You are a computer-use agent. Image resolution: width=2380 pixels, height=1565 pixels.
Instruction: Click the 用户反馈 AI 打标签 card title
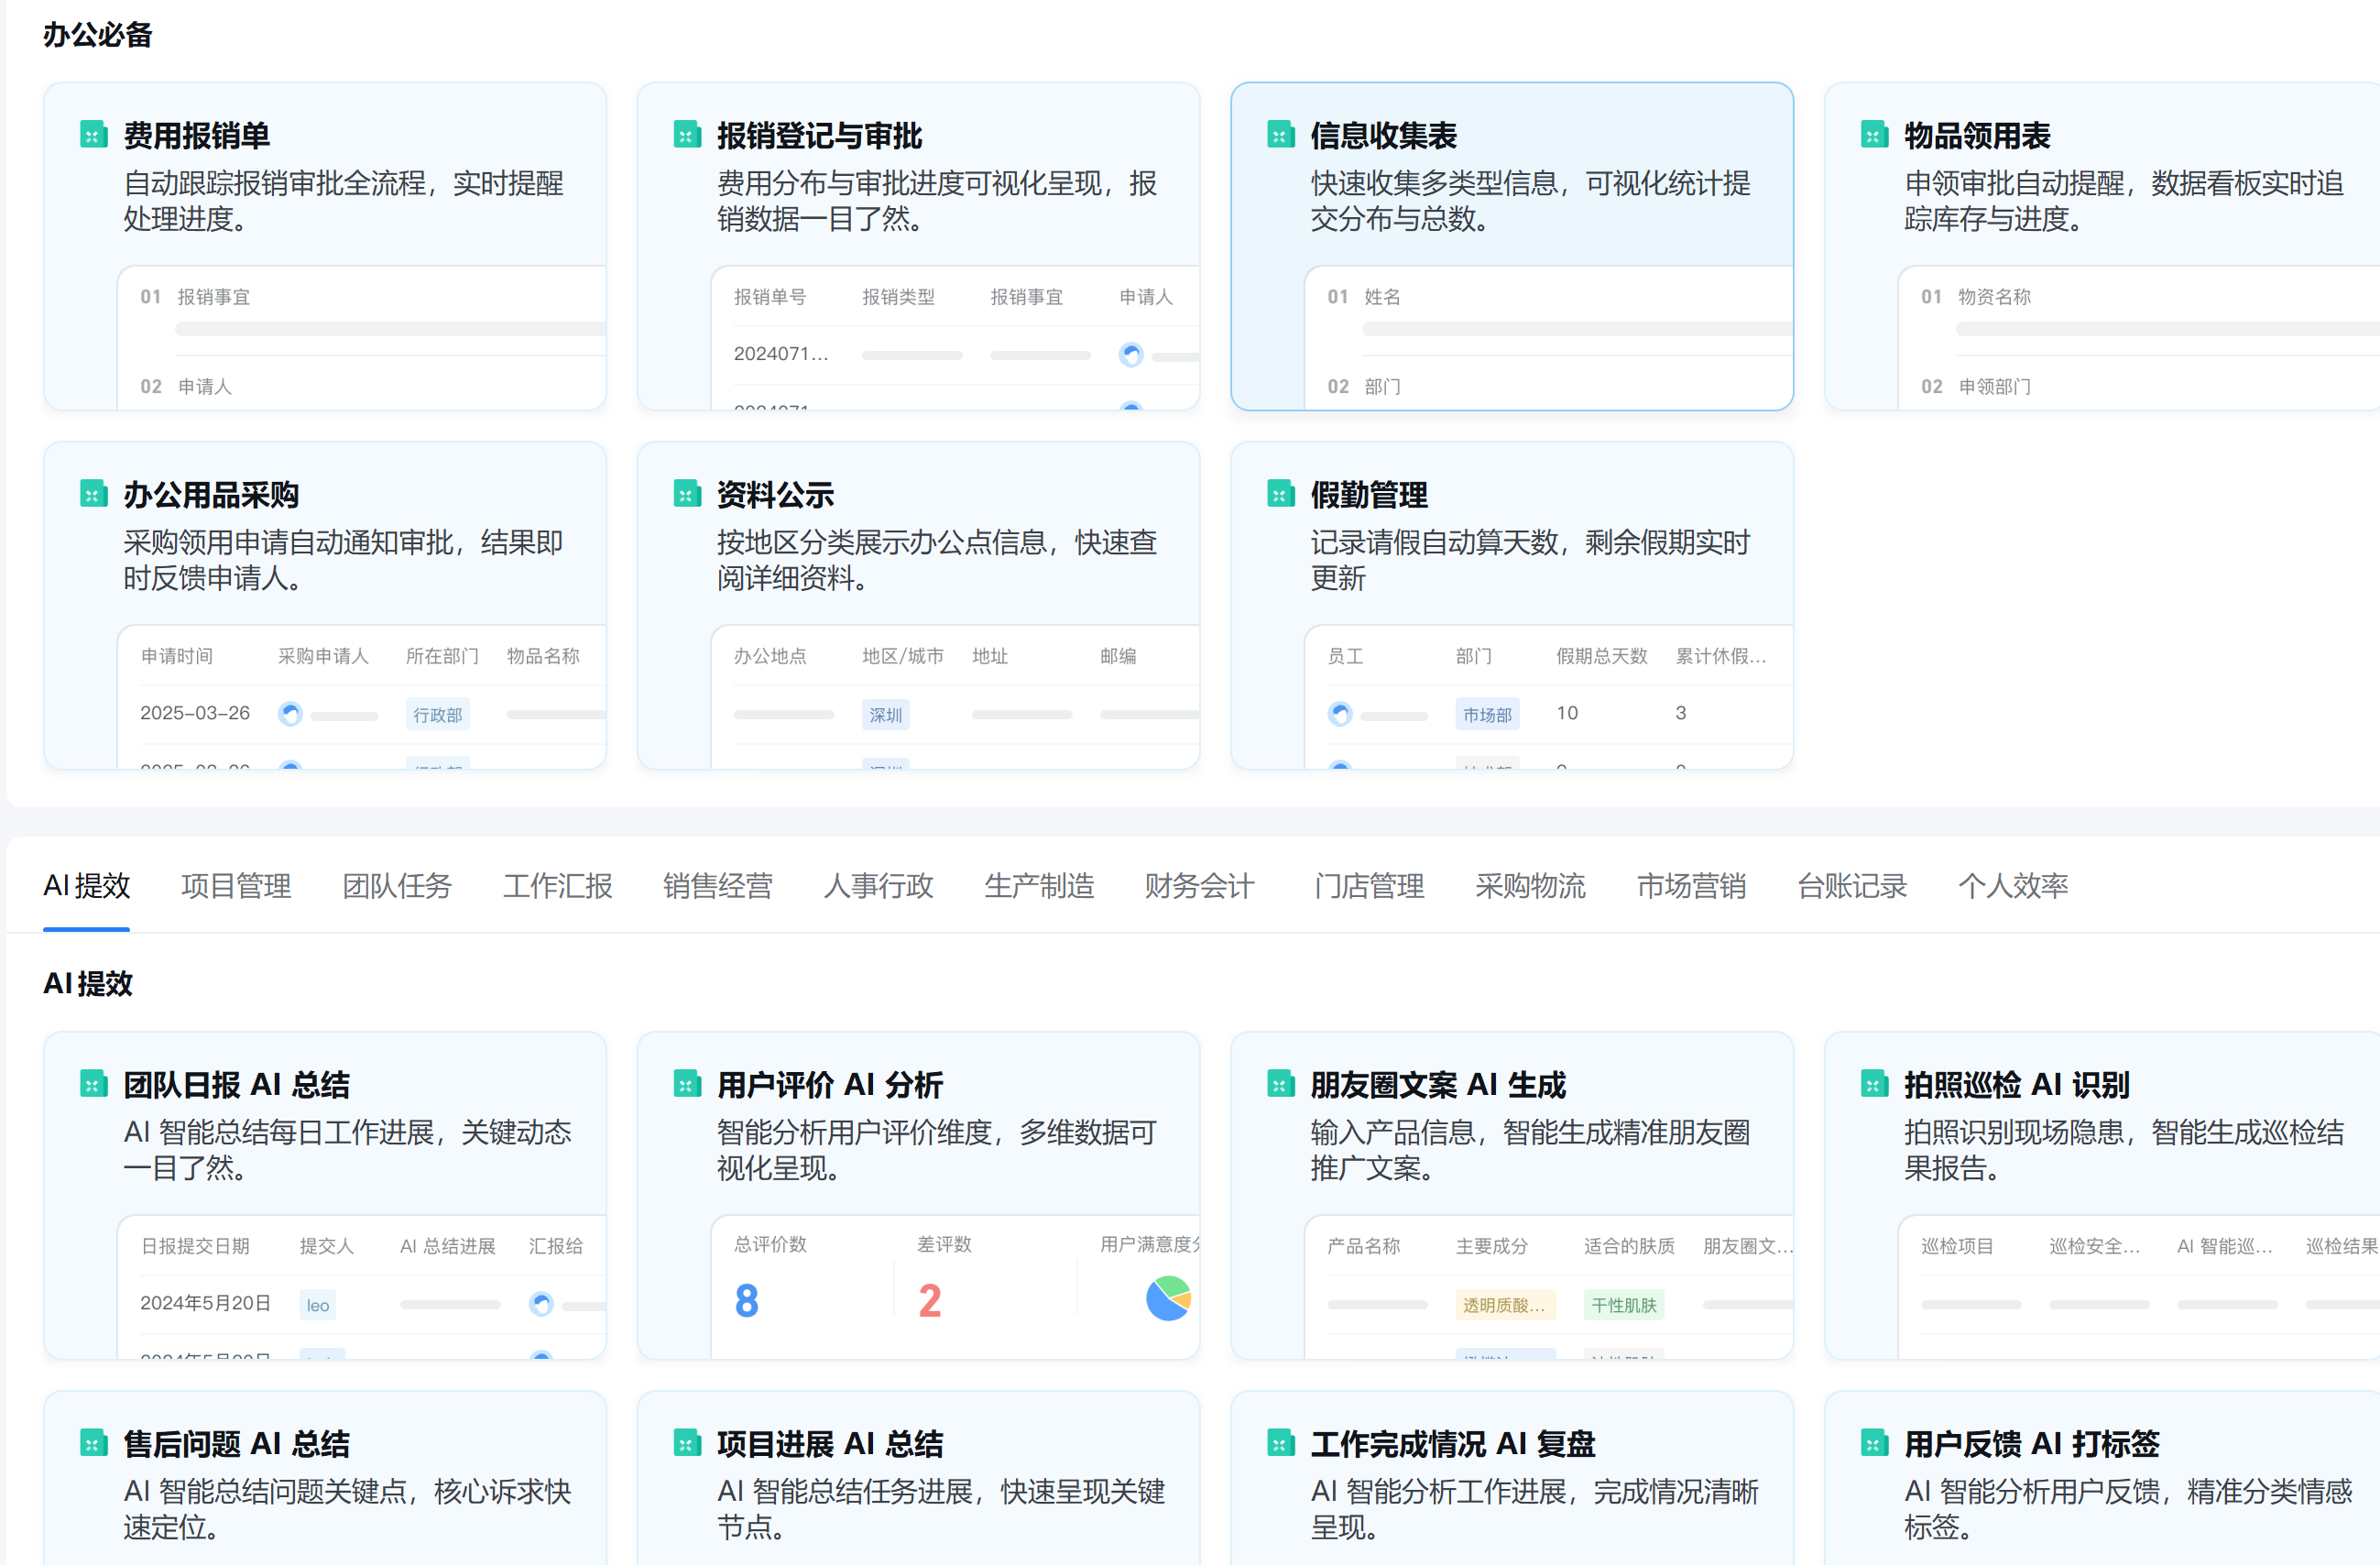[2032, 1444]
